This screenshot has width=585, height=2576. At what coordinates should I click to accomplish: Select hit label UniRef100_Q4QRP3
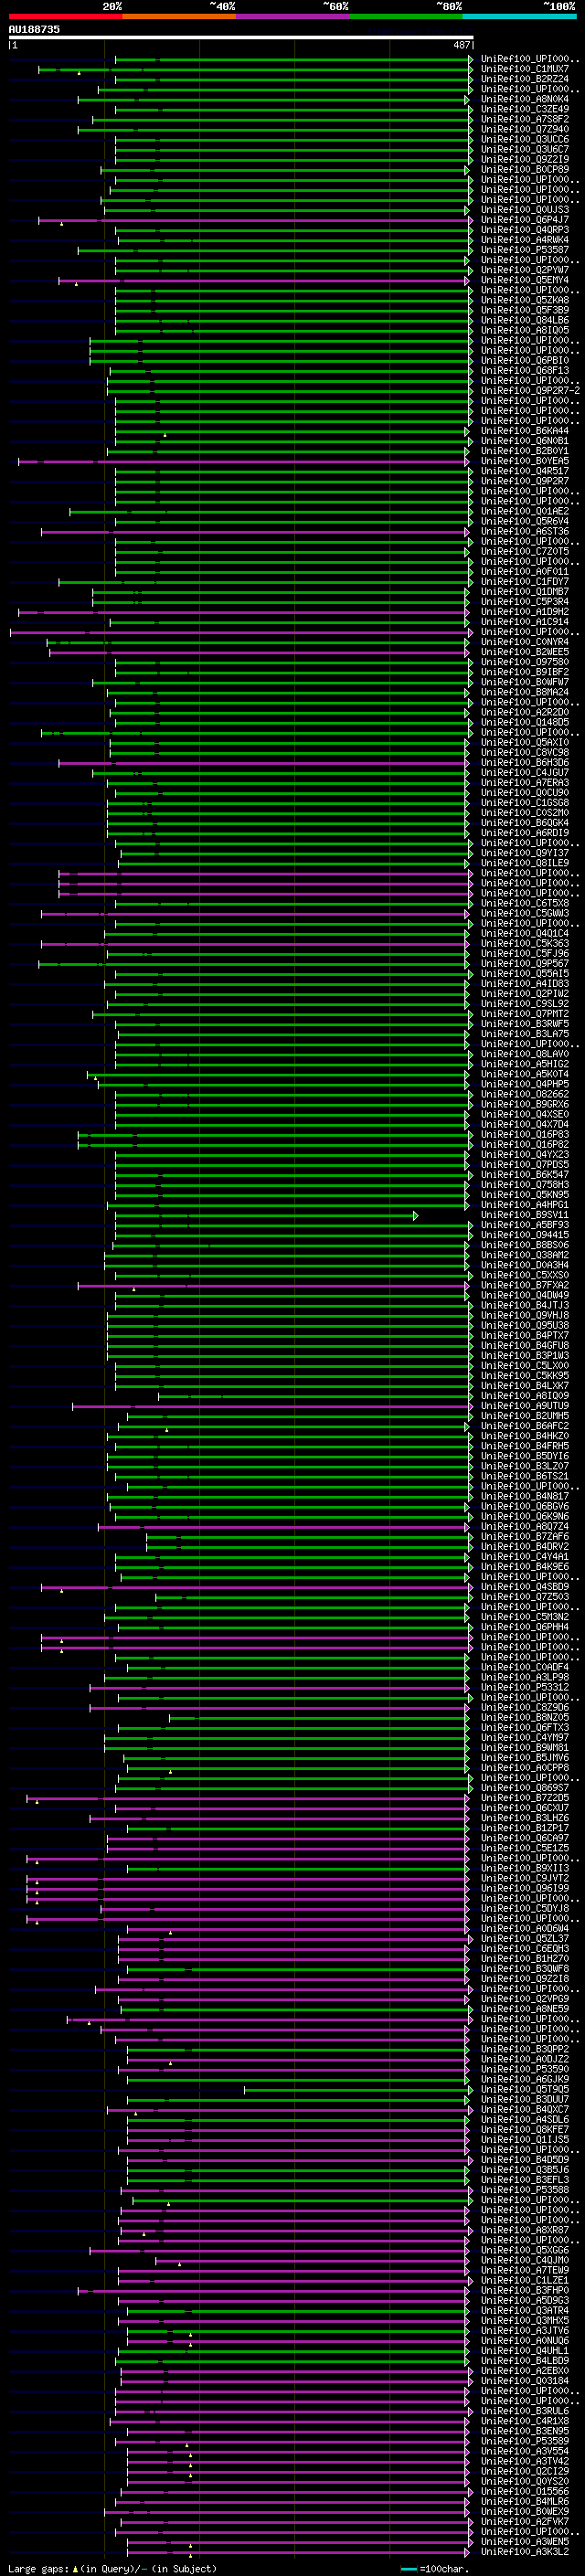pyautogui.click(x=525, y=230)
